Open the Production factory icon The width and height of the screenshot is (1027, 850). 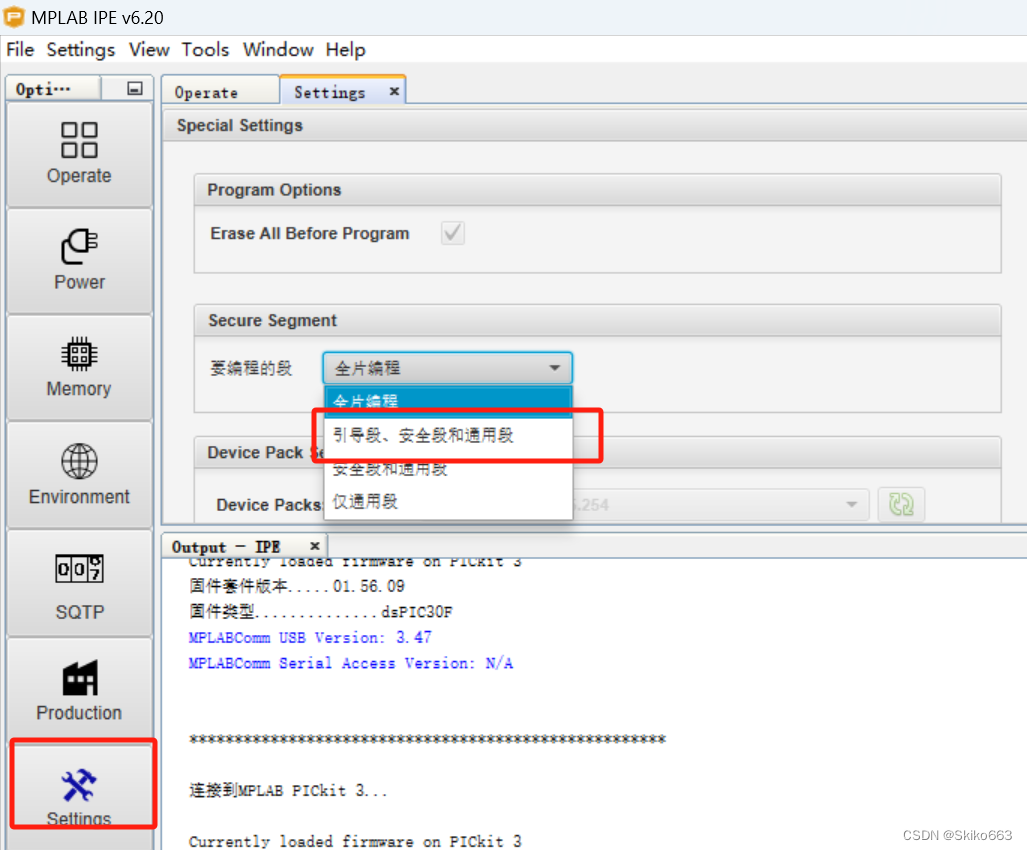point(79,677)
